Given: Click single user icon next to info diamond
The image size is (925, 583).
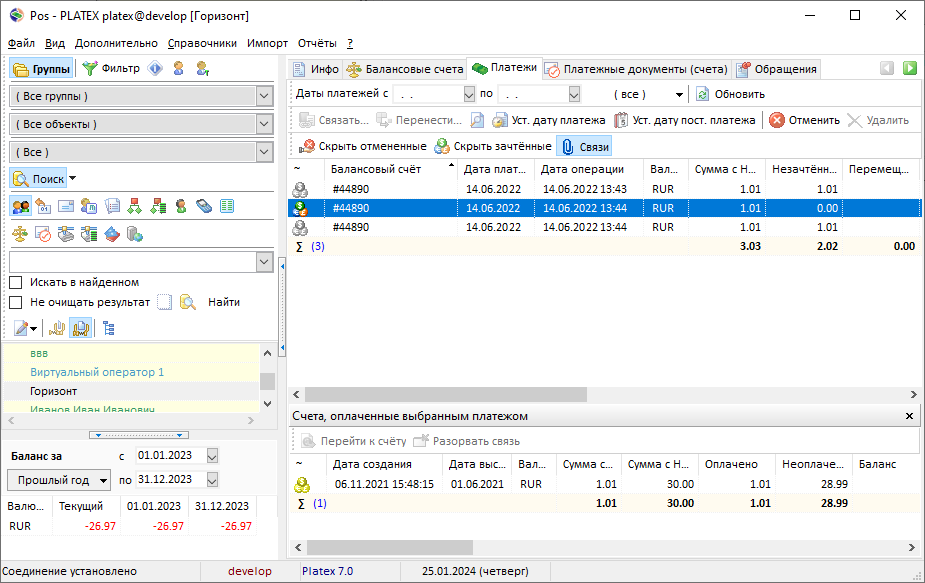Looking at the screenshot, I should click(179, 68).
